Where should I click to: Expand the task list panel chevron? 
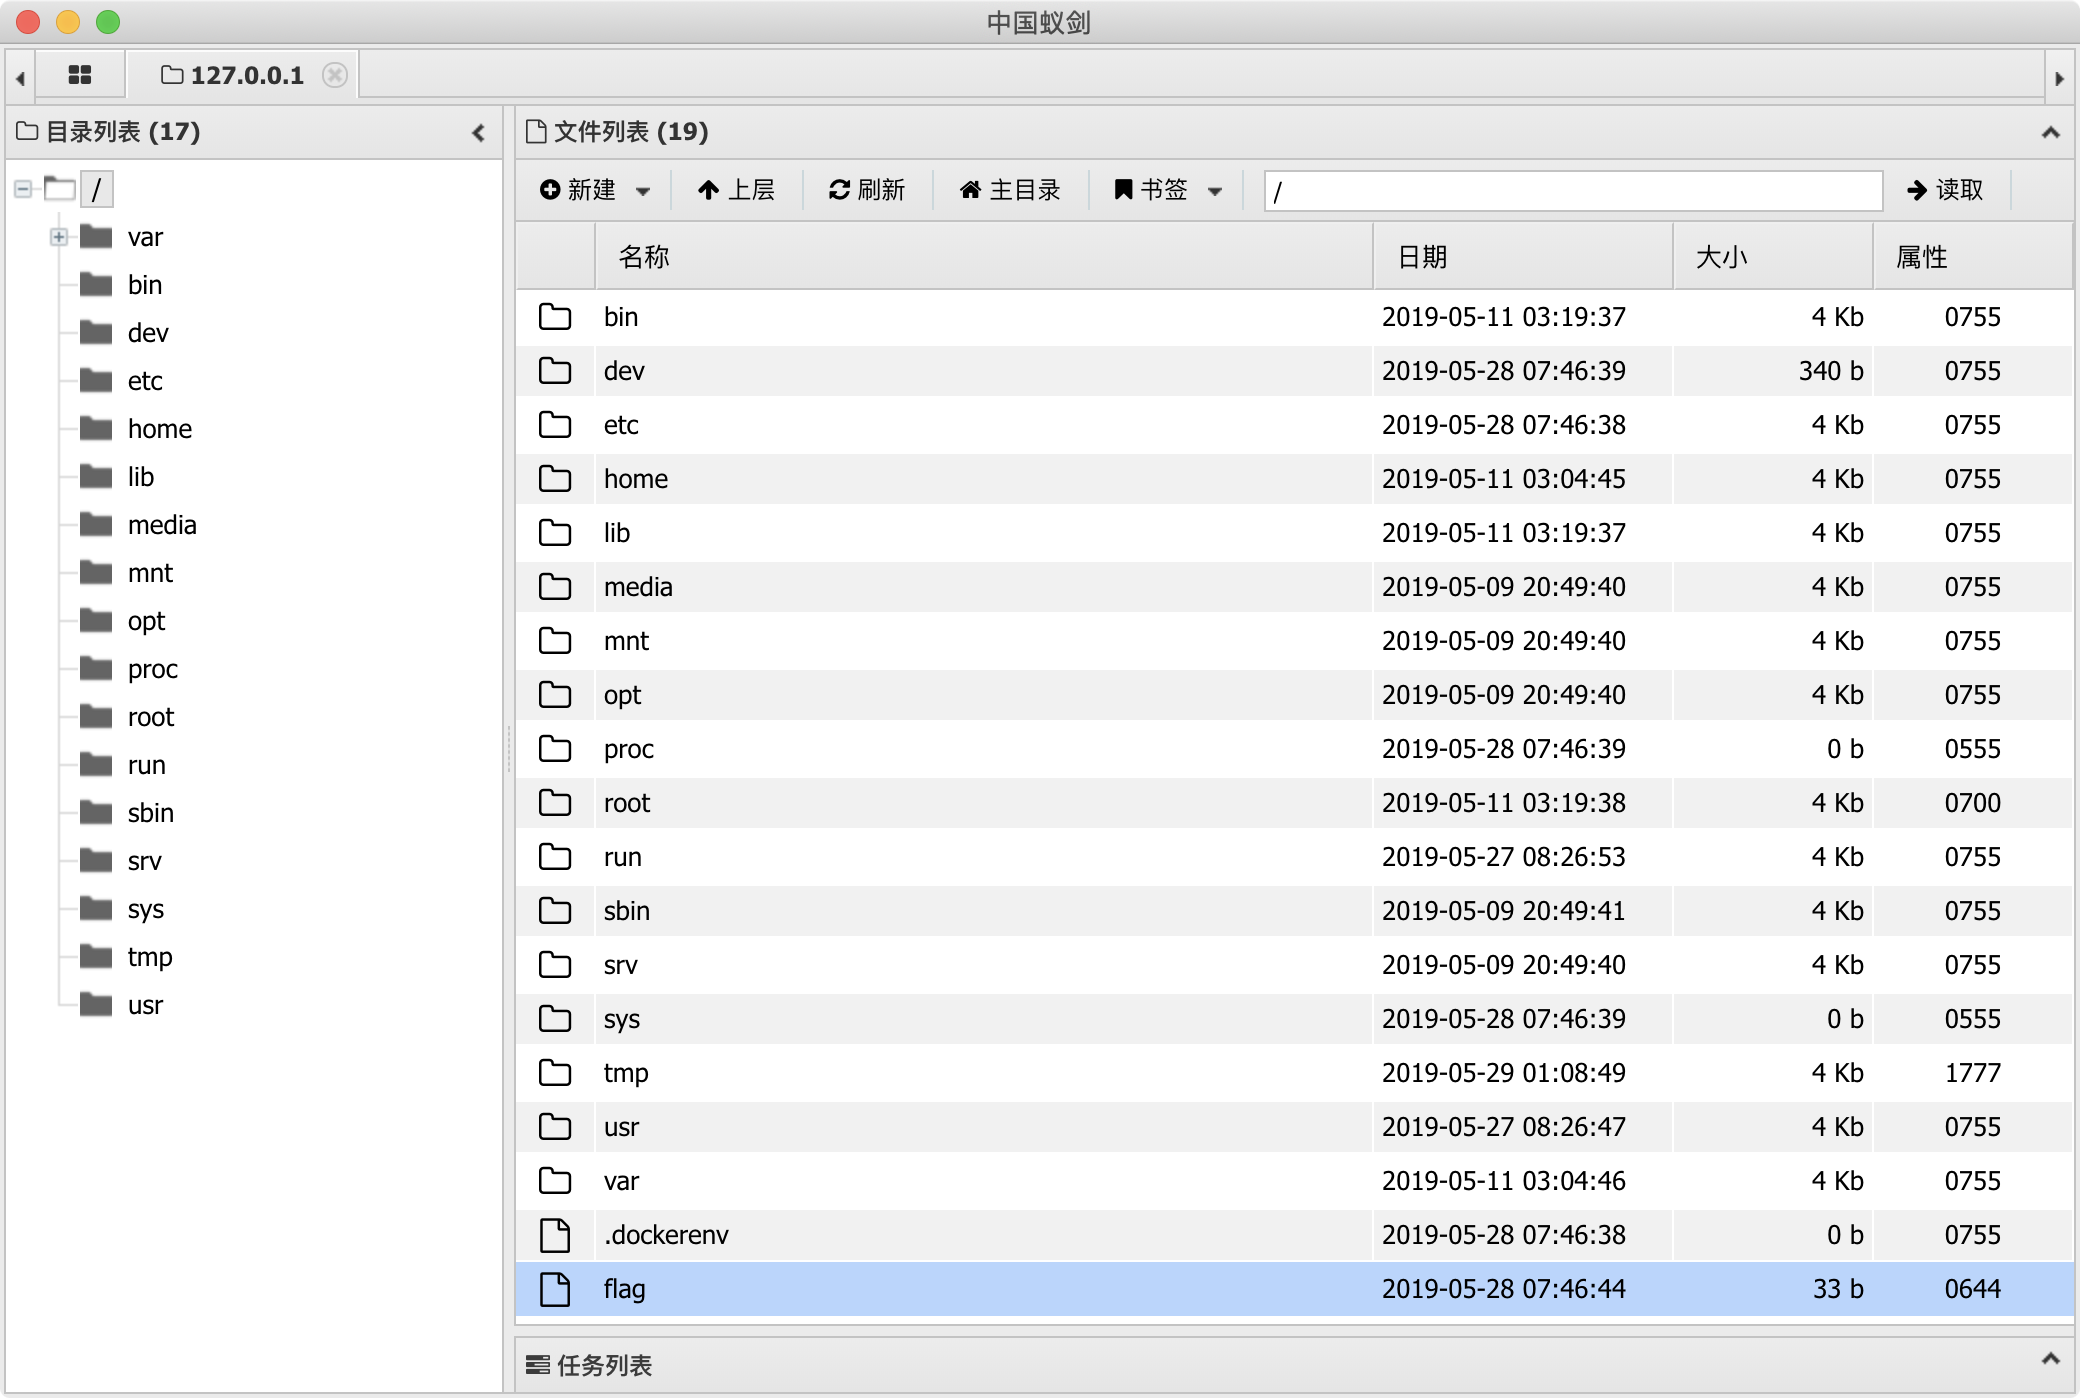[2050, 1359]
